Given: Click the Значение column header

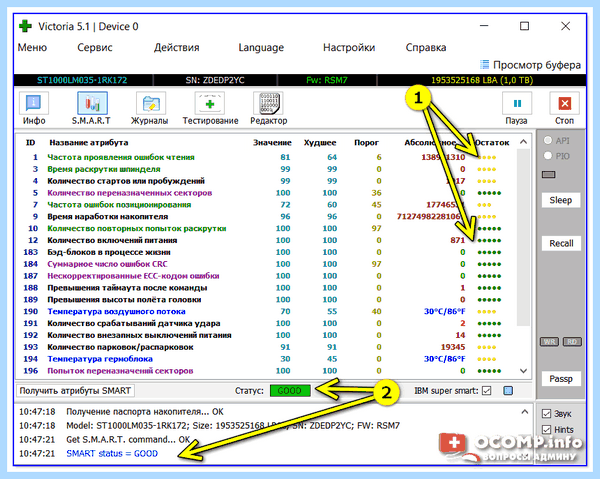Looking at the screenshot, I should coord(272,143).
